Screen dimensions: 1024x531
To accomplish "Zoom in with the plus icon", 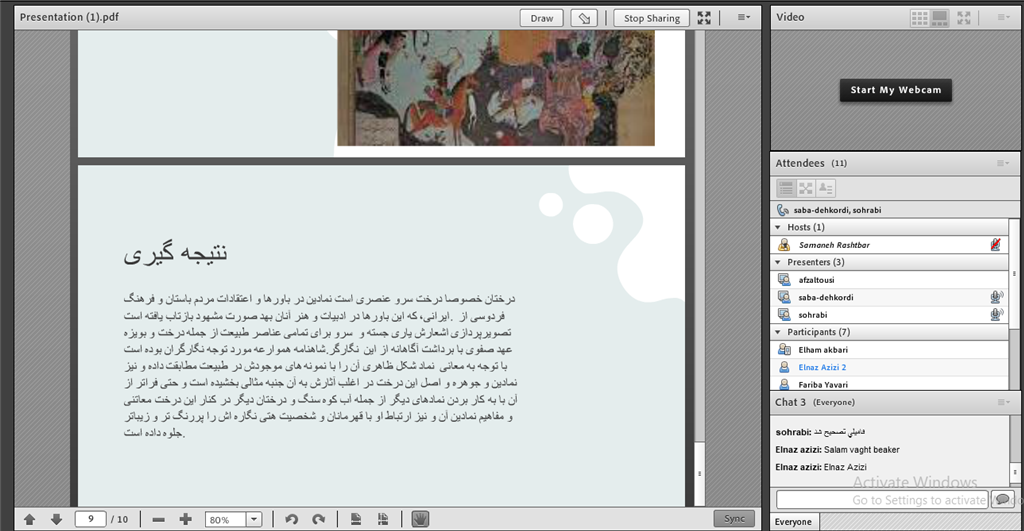I will [x=185, y=519].
